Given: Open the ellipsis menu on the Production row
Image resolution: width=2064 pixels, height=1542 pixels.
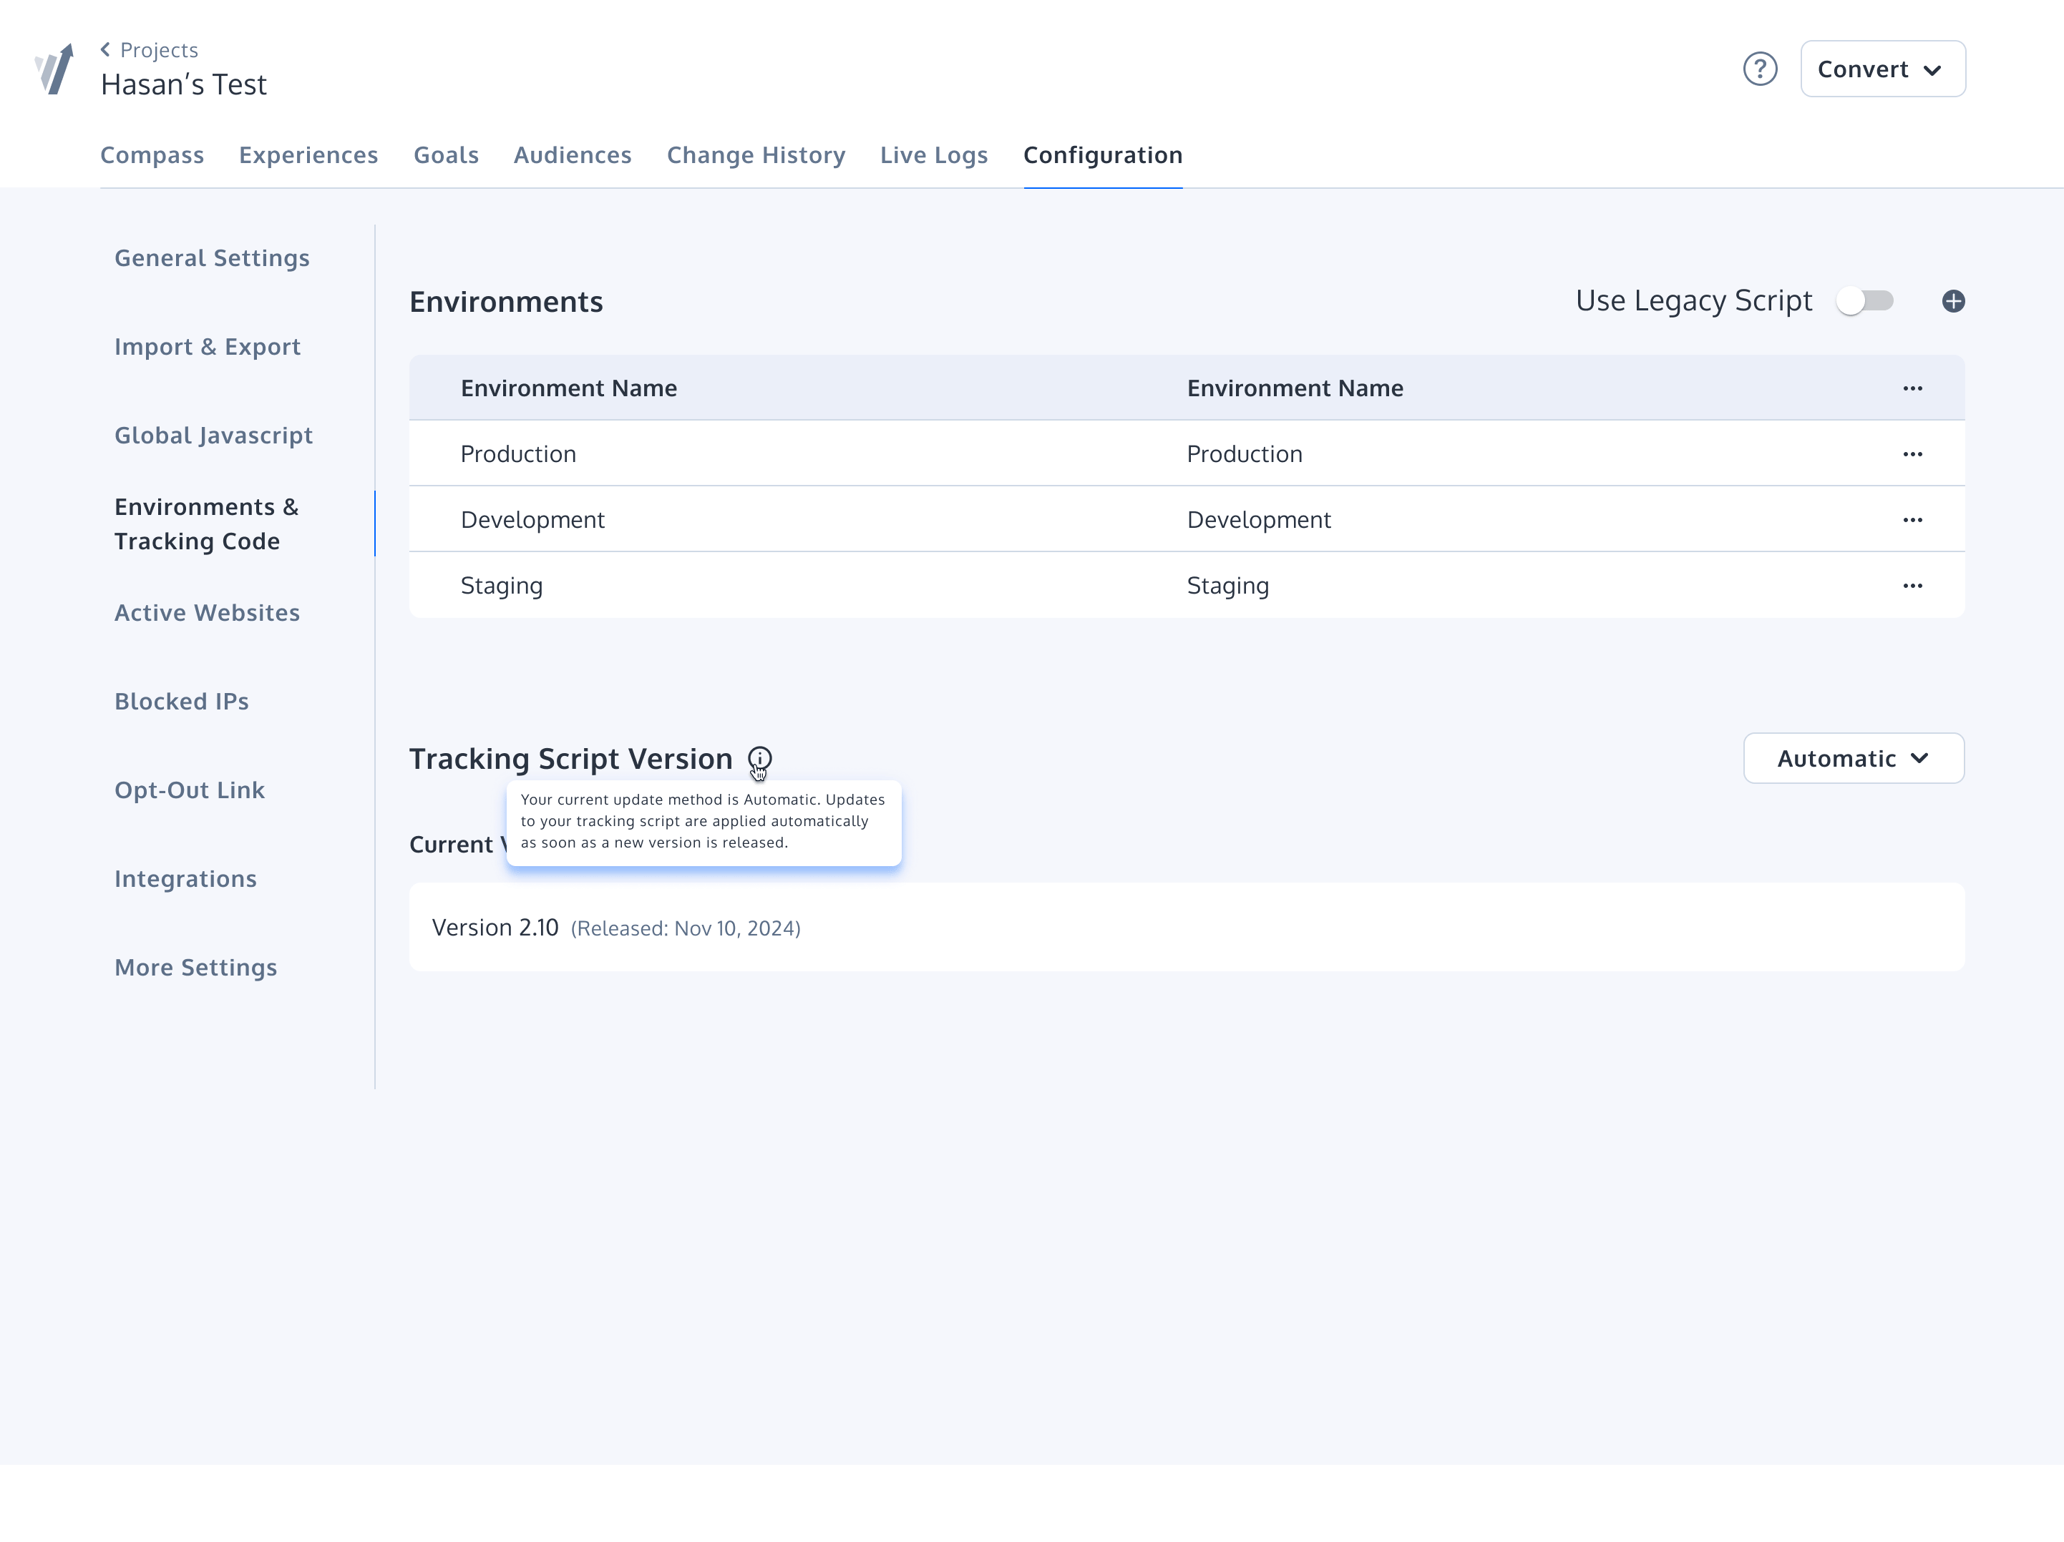Looking at the screenshot, I should coord(1913,453).
